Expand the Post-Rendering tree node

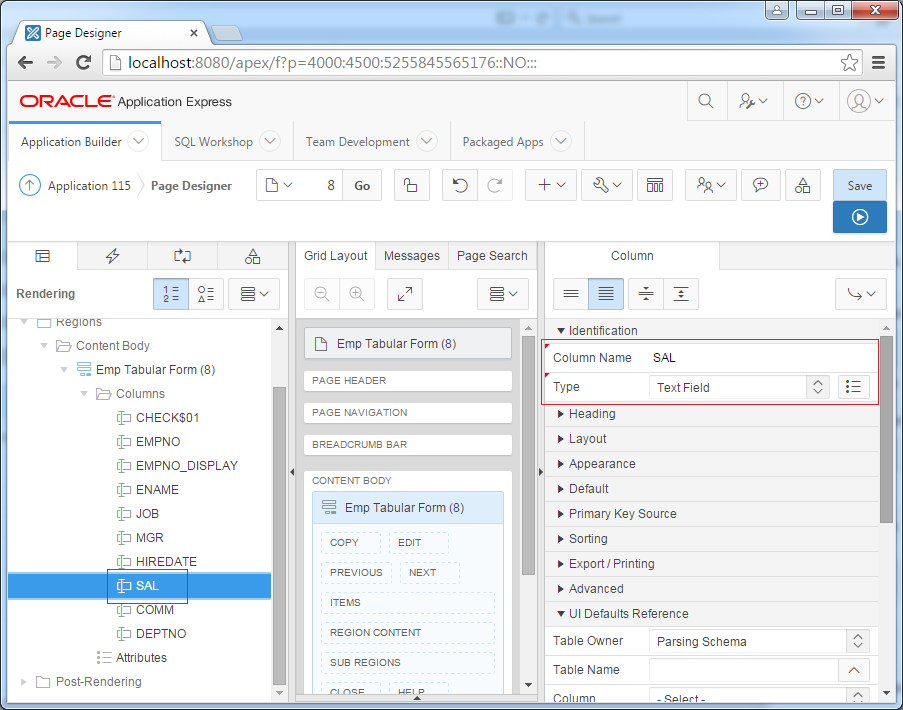pos(24,682)
